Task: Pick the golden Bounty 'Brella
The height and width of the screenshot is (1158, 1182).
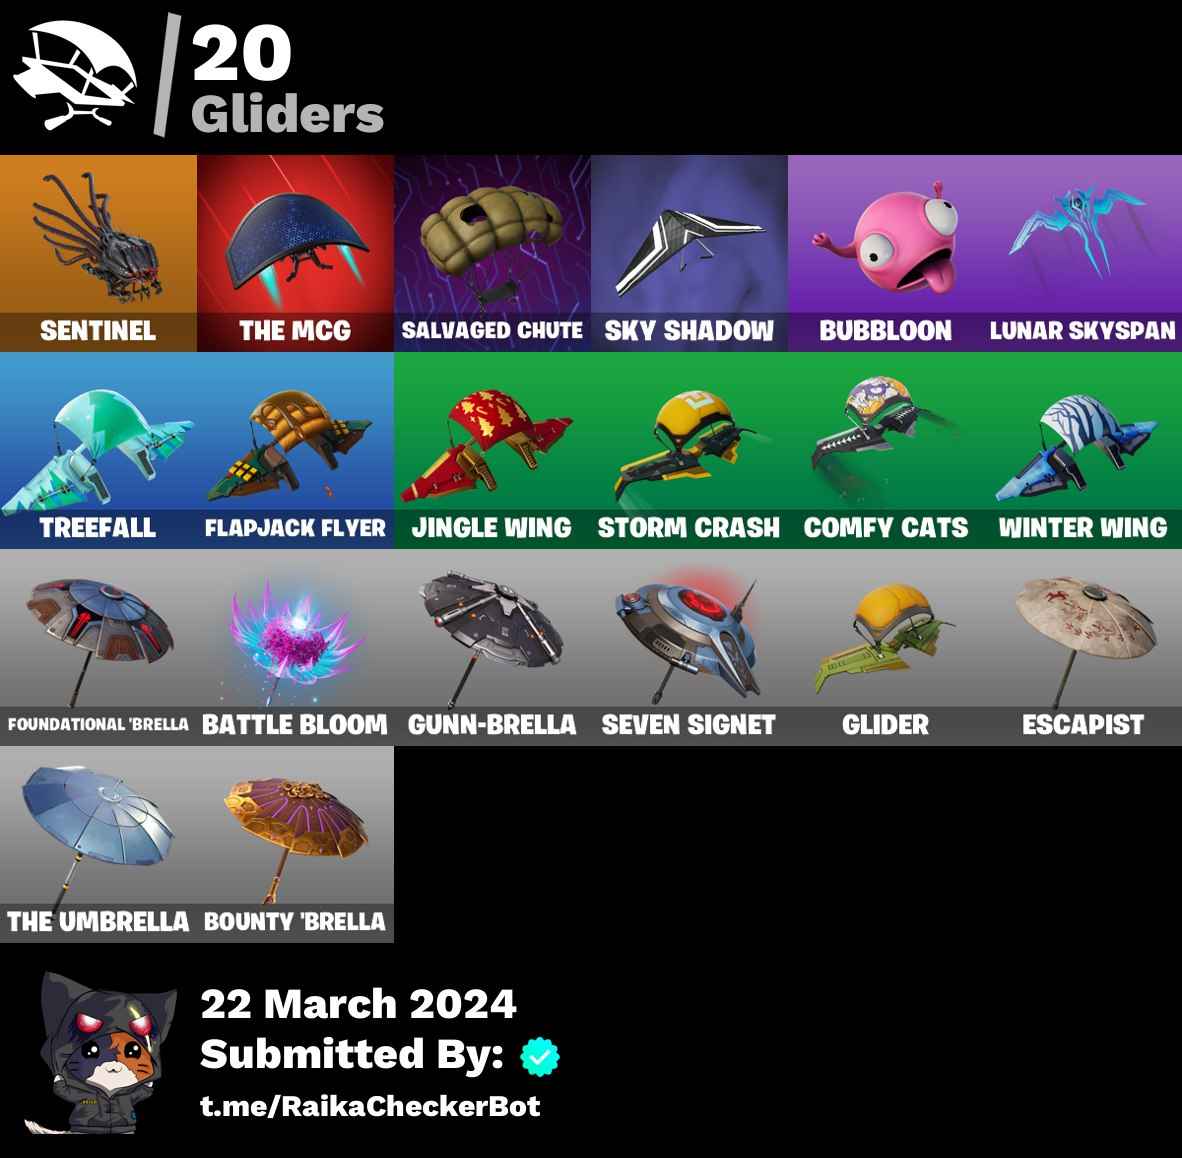Action: coord(295,844)
